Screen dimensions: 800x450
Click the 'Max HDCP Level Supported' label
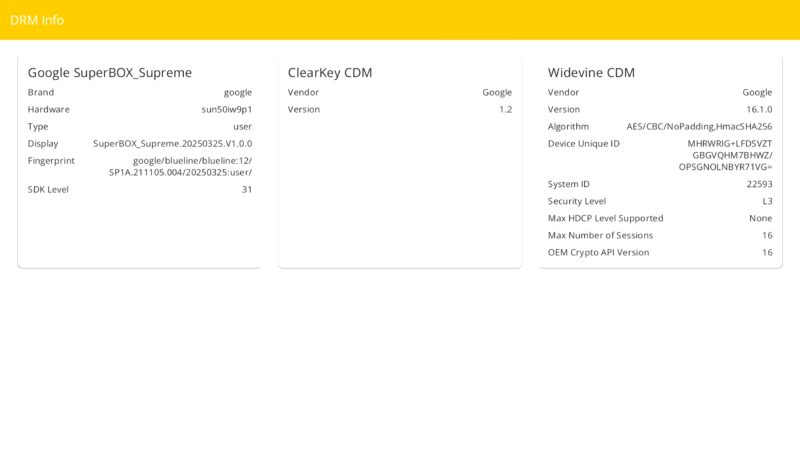pos(606,218)
